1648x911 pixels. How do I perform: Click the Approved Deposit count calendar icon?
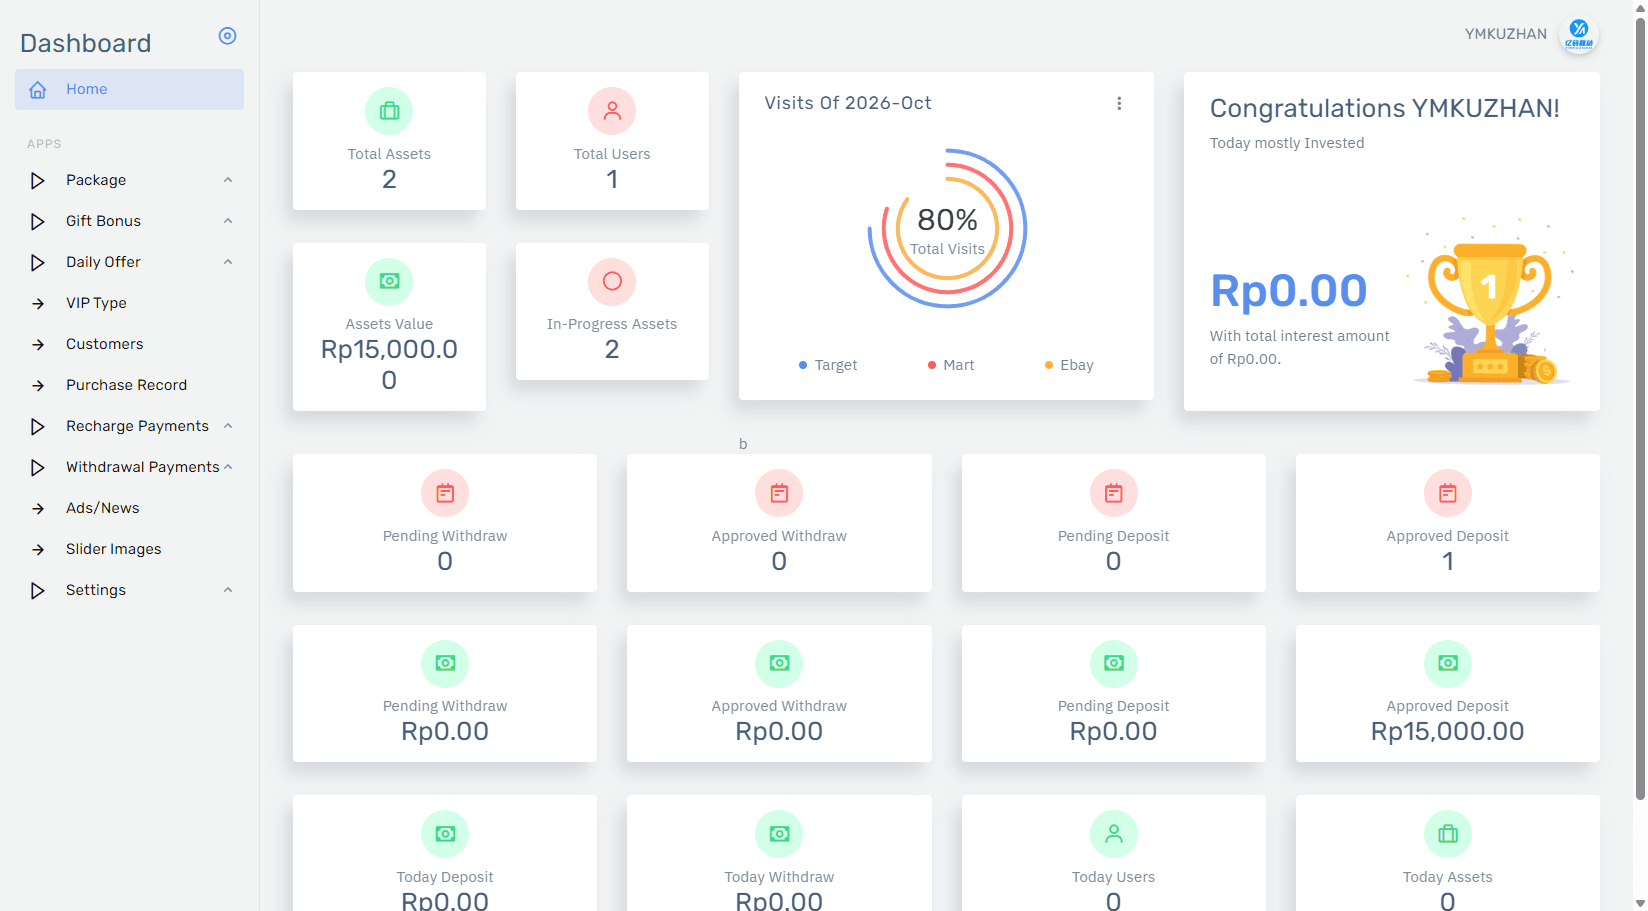pos(1448,493)
